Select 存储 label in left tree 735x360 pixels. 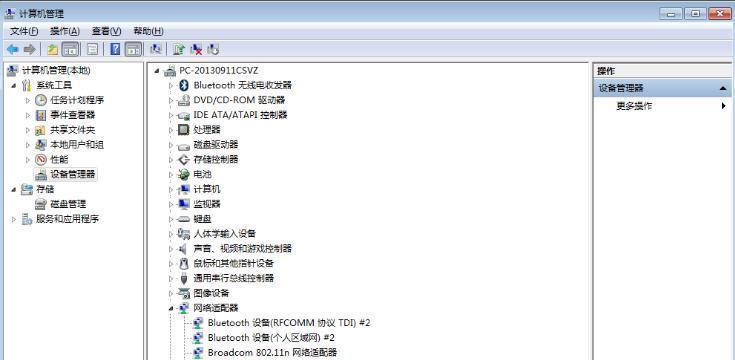click(x=45, y=189)
